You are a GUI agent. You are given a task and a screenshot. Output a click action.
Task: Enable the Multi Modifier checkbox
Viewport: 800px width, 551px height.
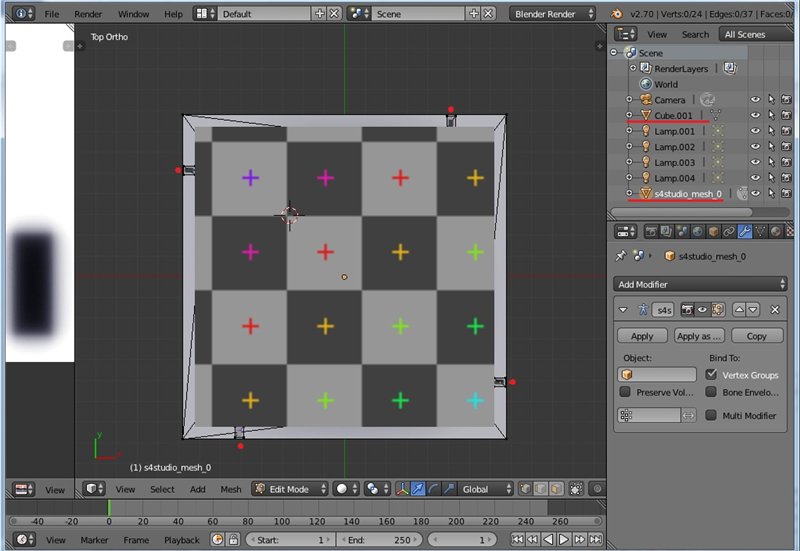pos(711,415)
